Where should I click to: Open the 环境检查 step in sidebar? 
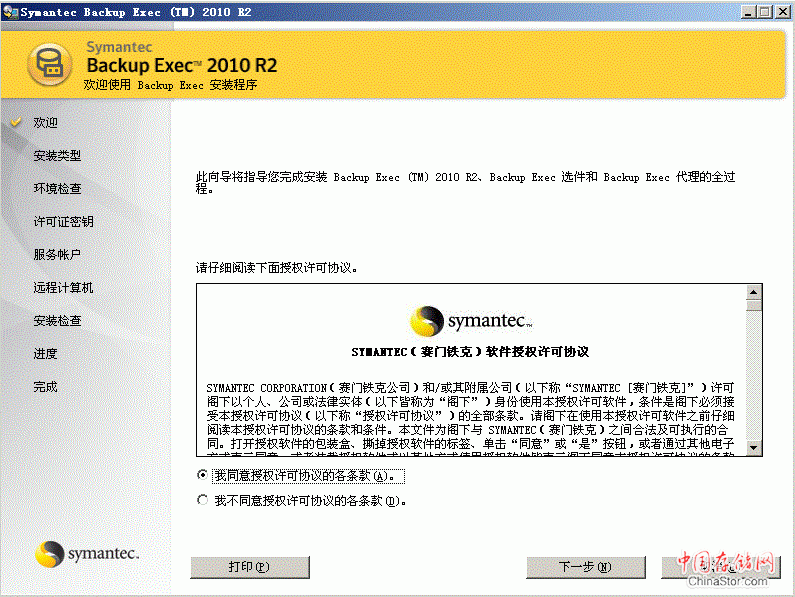point(57,188)
